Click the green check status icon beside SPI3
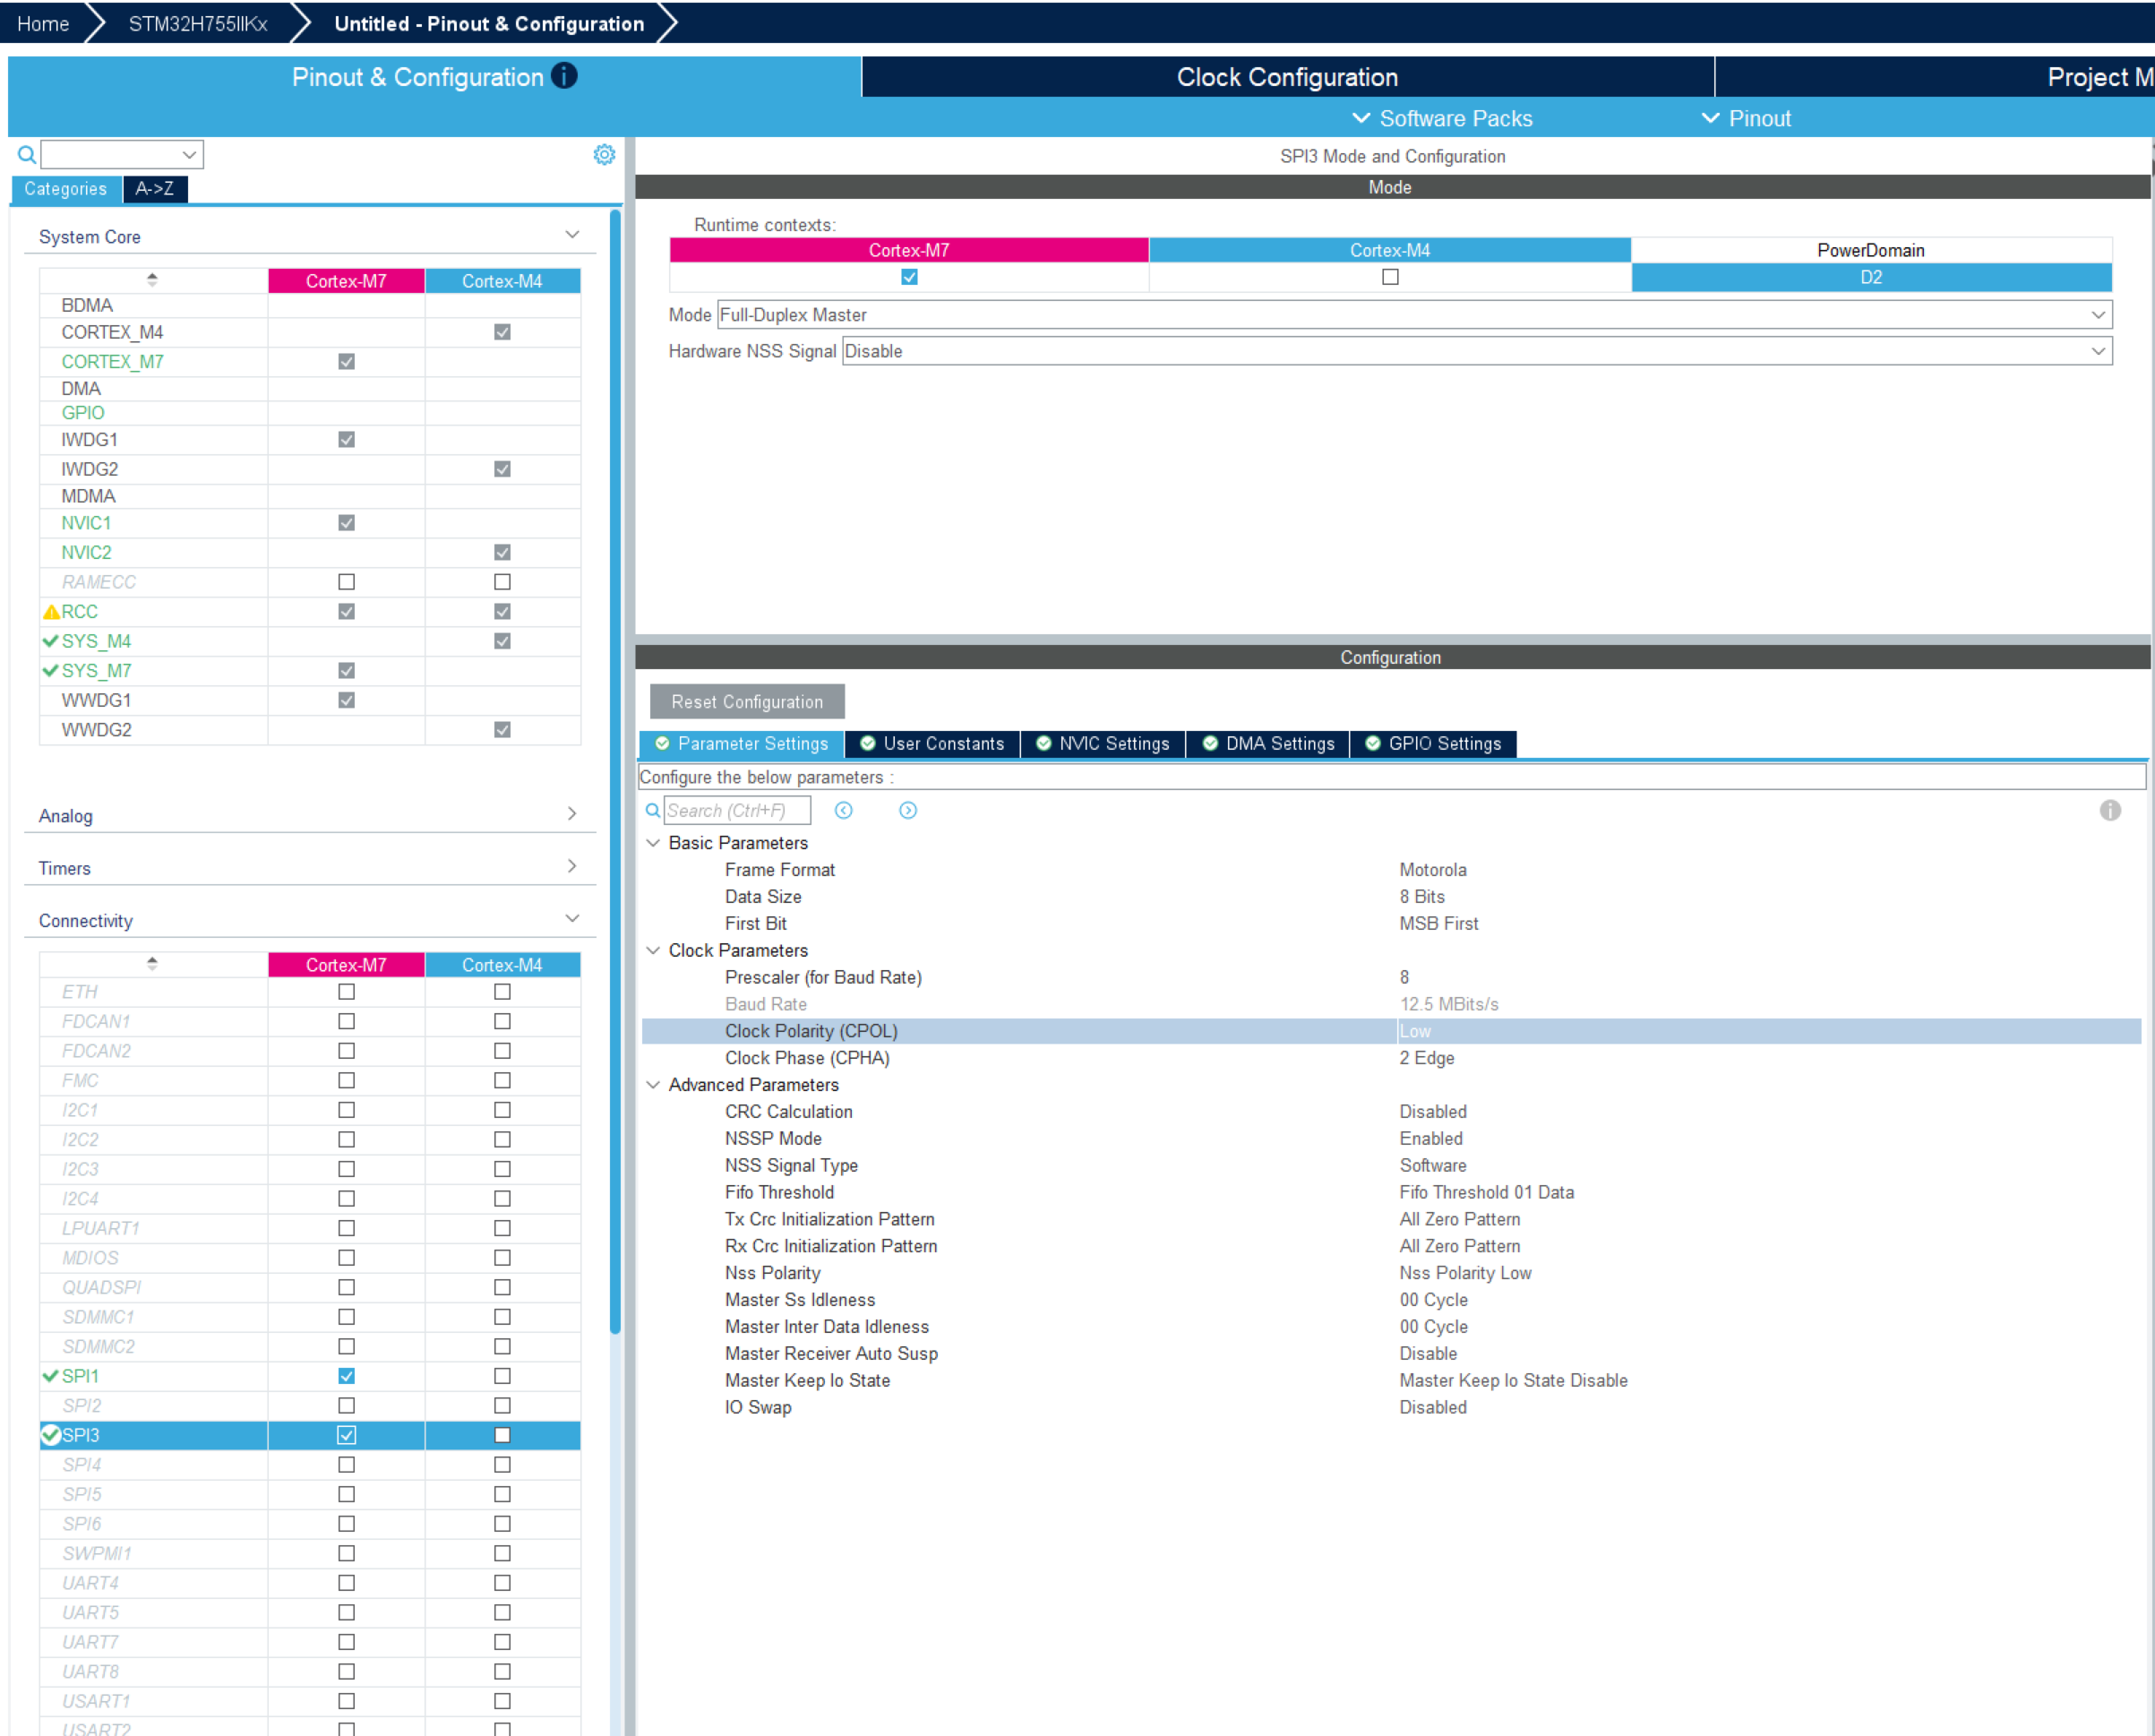 point(51,1435)
